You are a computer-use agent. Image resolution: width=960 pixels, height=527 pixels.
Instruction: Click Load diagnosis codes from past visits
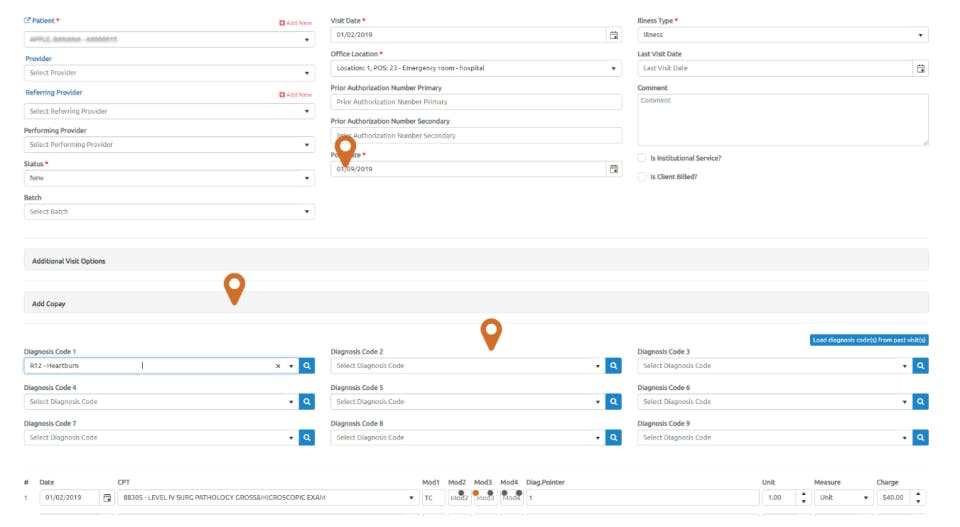(x=869, y=340)
